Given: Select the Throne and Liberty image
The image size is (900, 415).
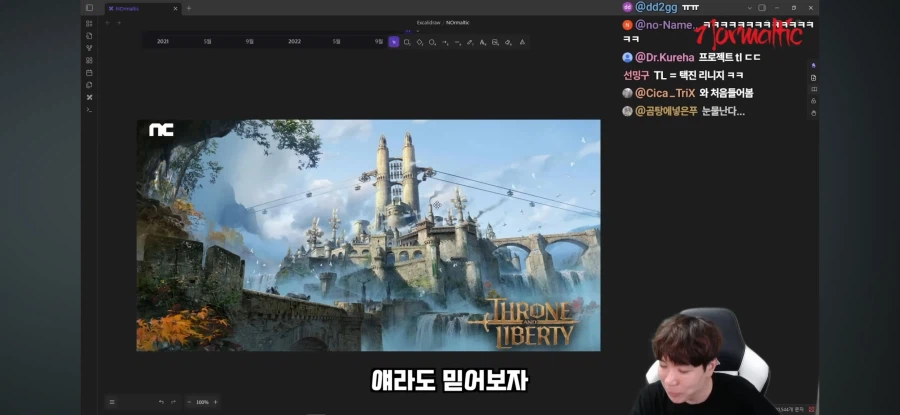Looking at the screenshot, I should point(368,235).
